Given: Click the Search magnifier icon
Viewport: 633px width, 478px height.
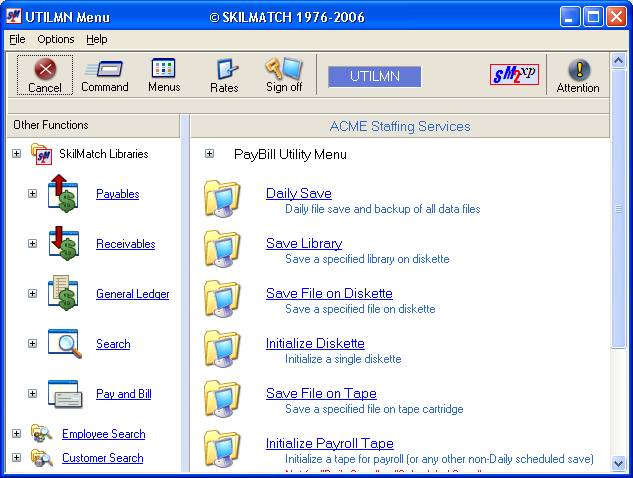Looking at the screenshot, I should [x=65, y=344].
